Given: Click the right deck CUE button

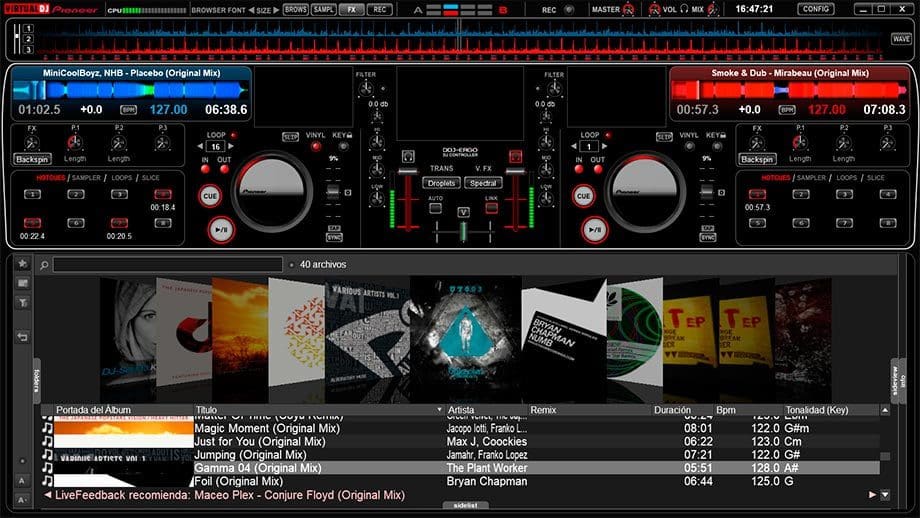Looking at the screenshot, I should [x=583, y=196].
